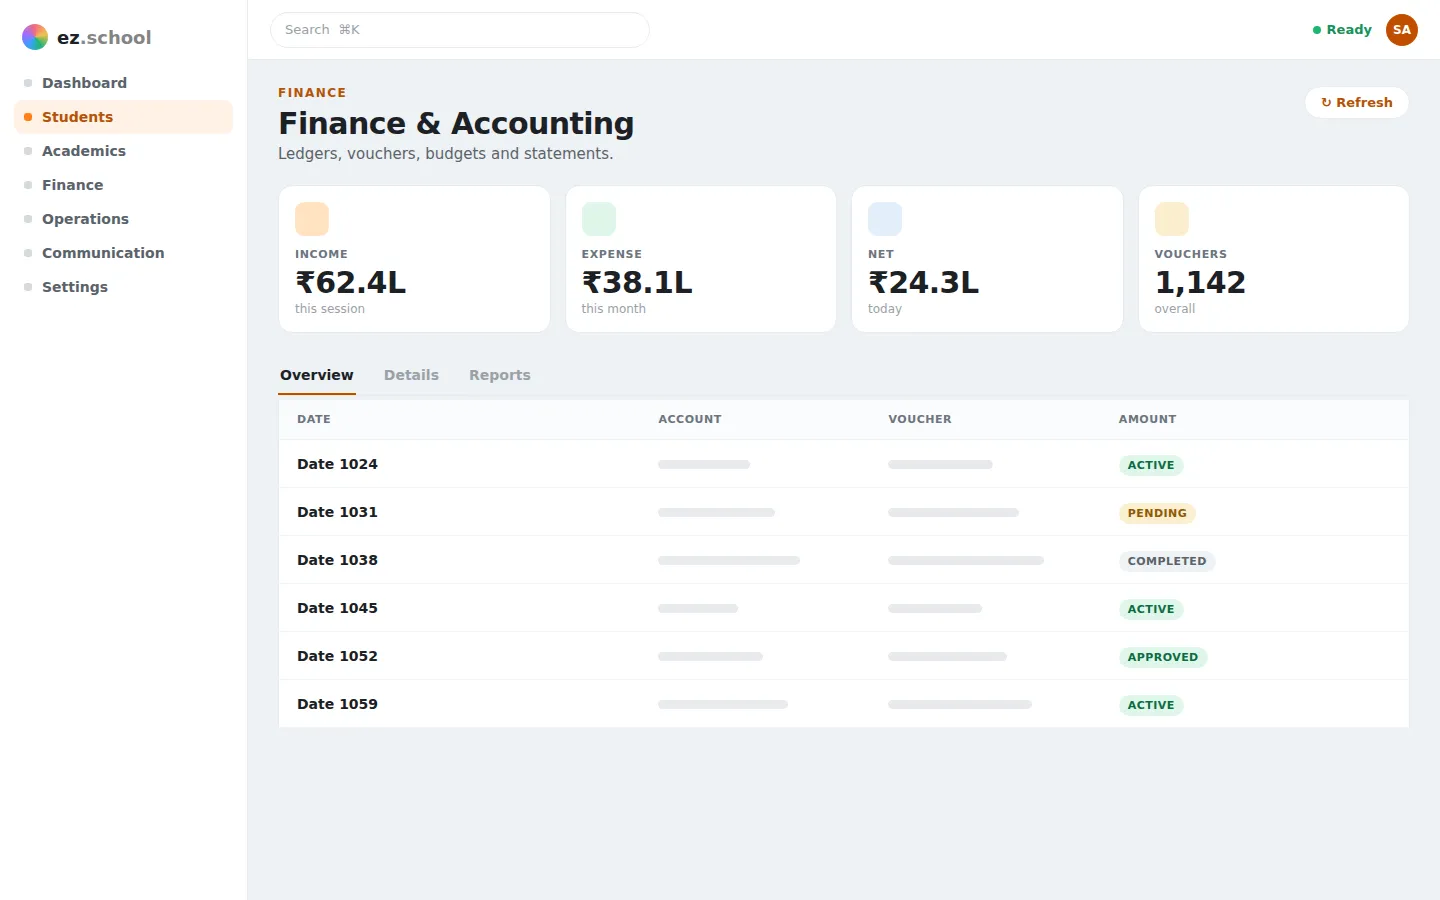Click the FINANCE breadcrumb label
Screen dimensions: 1440x900
pyautogui.click(x=312, y=92)
